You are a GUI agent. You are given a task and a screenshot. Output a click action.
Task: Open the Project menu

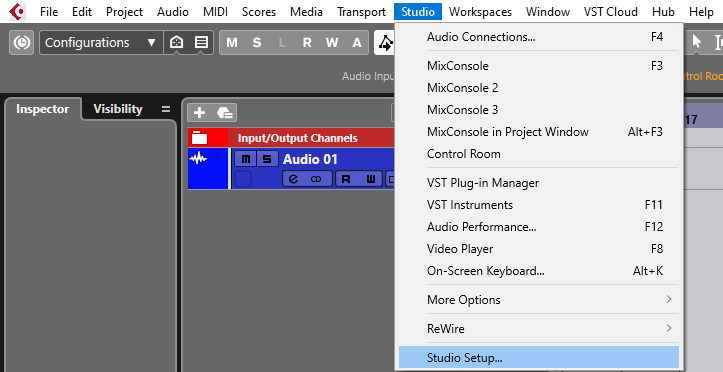tap(124, 12)
